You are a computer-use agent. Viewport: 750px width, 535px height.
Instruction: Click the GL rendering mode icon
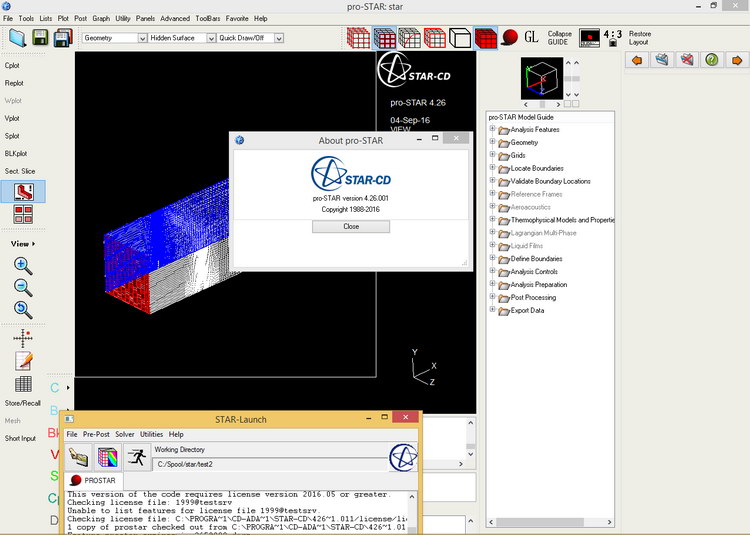531,38
